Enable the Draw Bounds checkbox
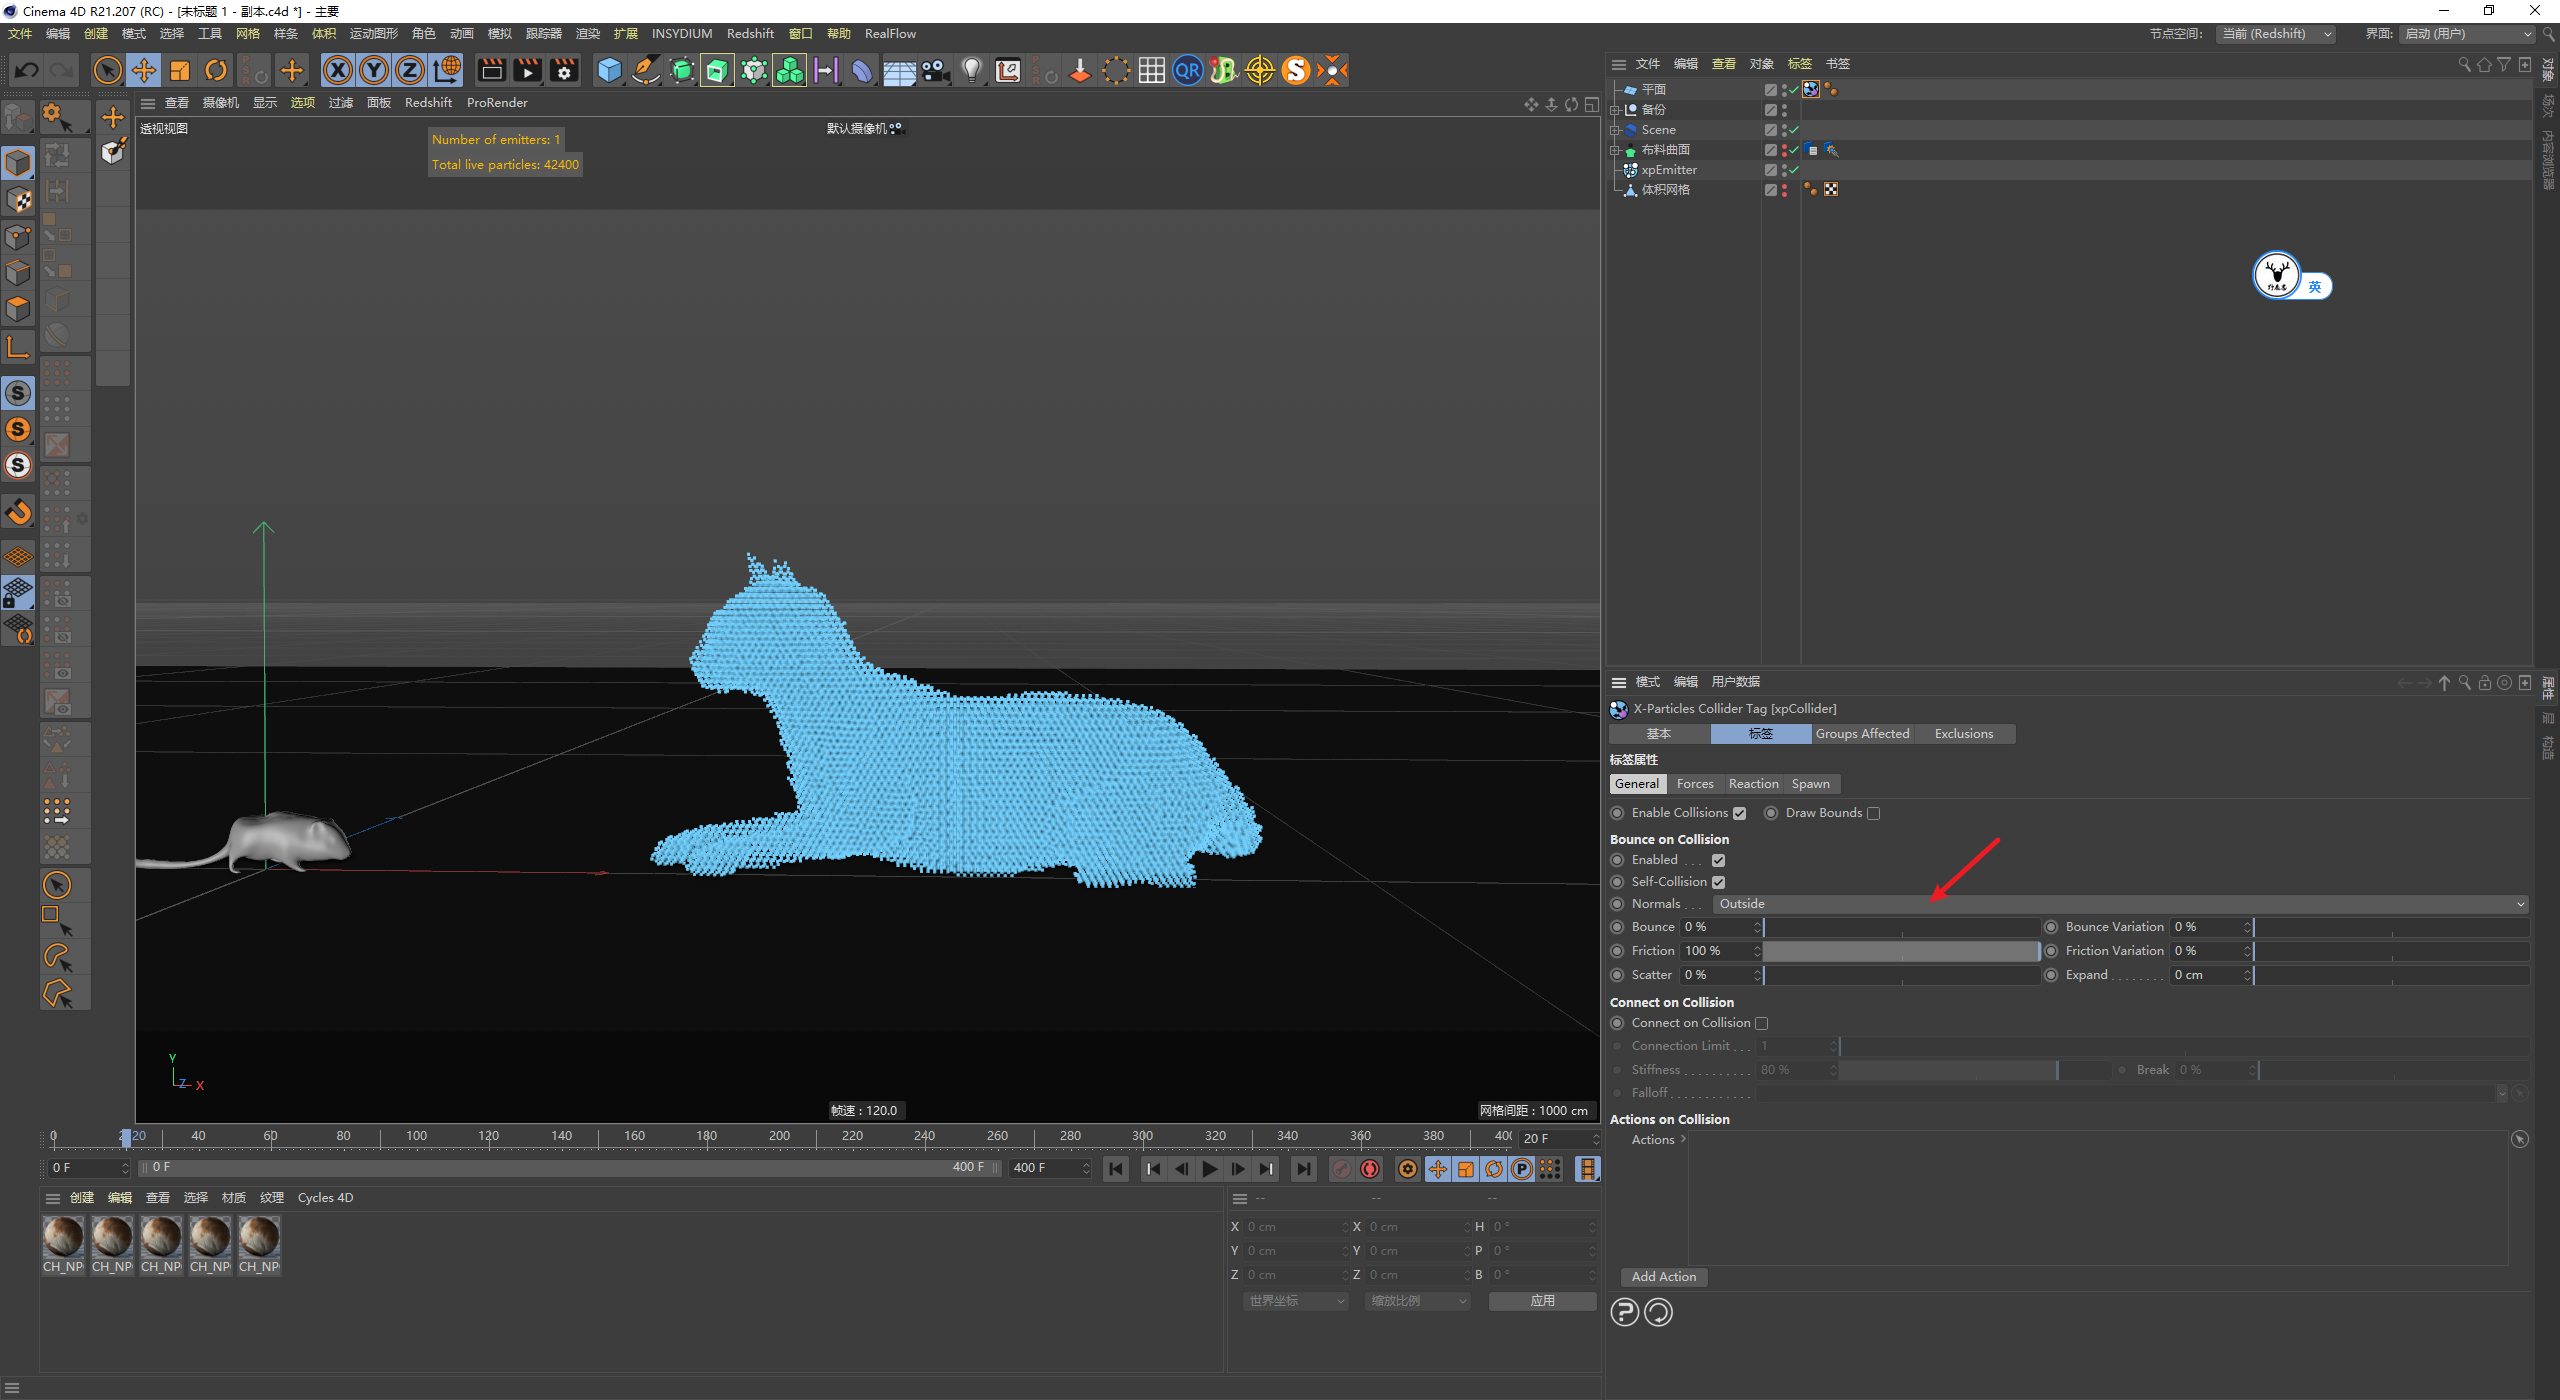 [x=1873, y=813]
